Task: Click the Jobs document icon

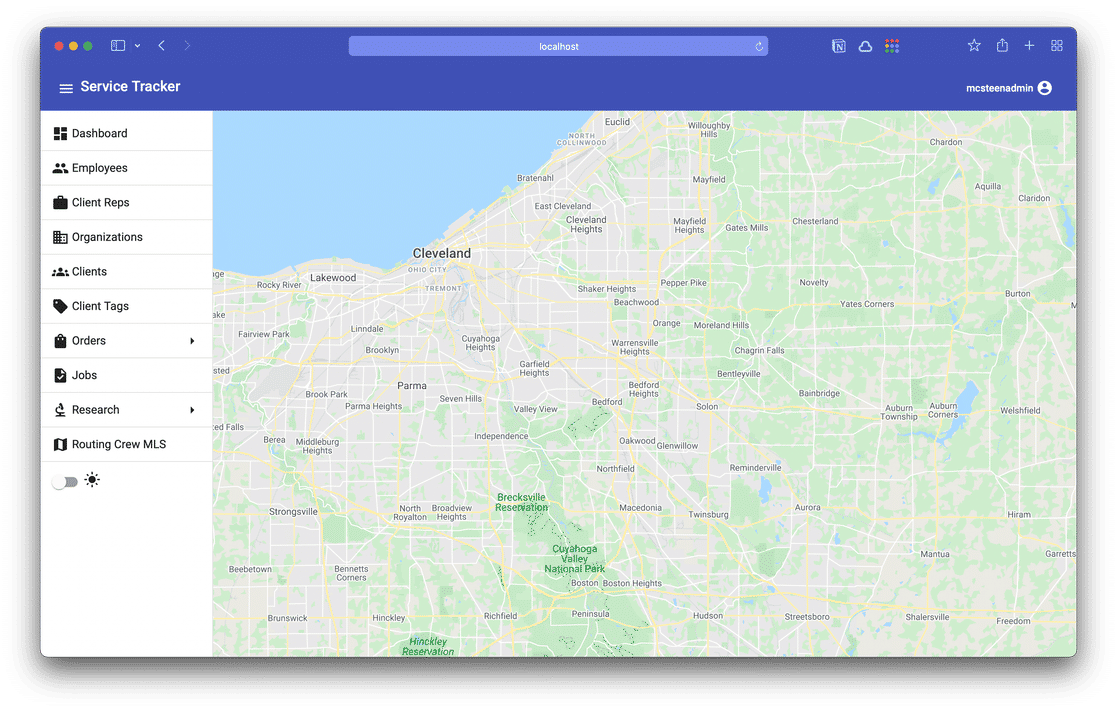Action: click(60, 375)
